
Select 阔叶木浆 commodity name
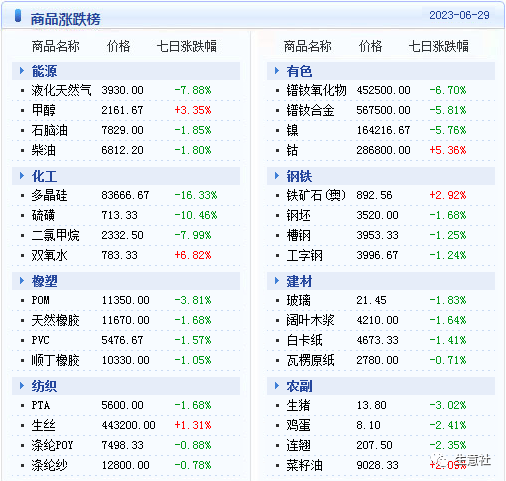pyautogui.click(x=310, y=320)
